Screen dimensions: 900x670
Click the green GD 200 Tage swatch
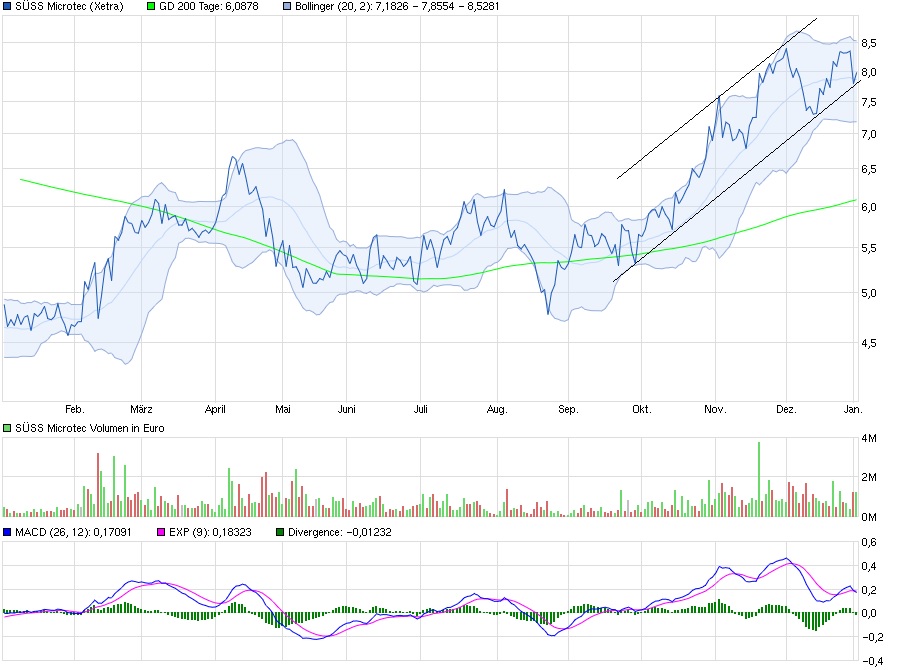click(x=151, y=6)
